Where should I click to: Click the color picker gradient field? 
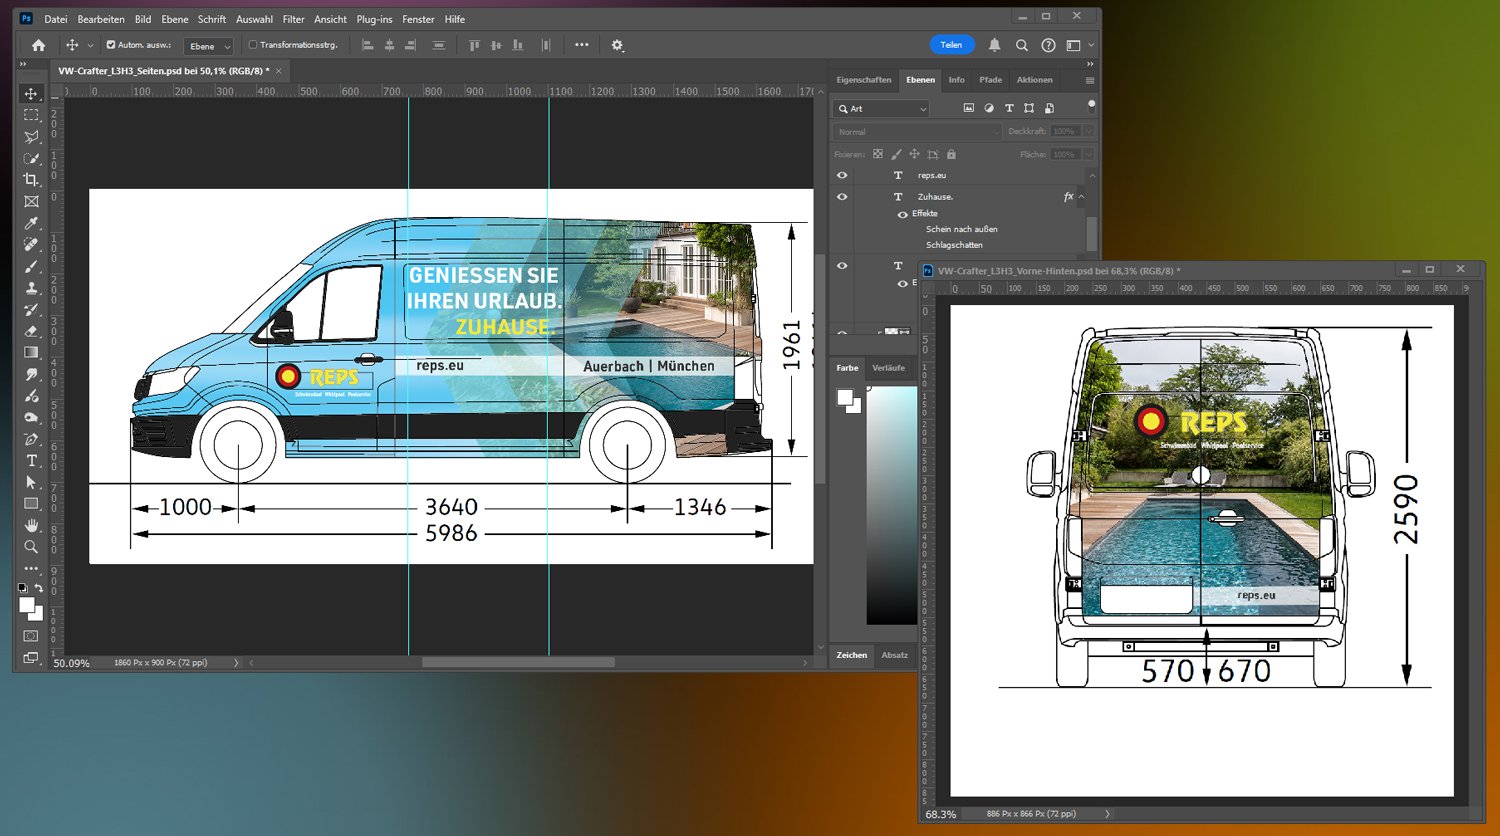point(892,505)
